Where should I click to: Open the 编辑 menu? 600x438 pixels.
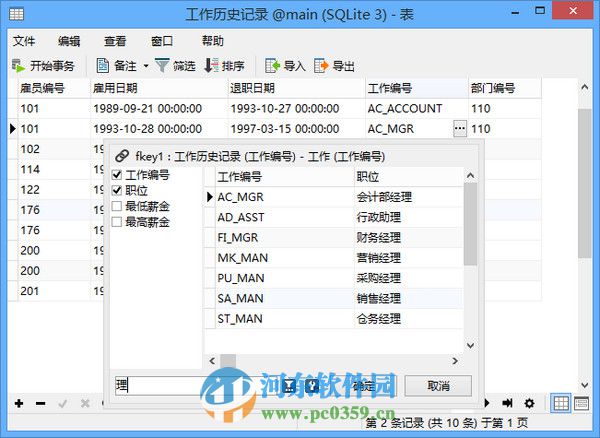pos(69,41)
